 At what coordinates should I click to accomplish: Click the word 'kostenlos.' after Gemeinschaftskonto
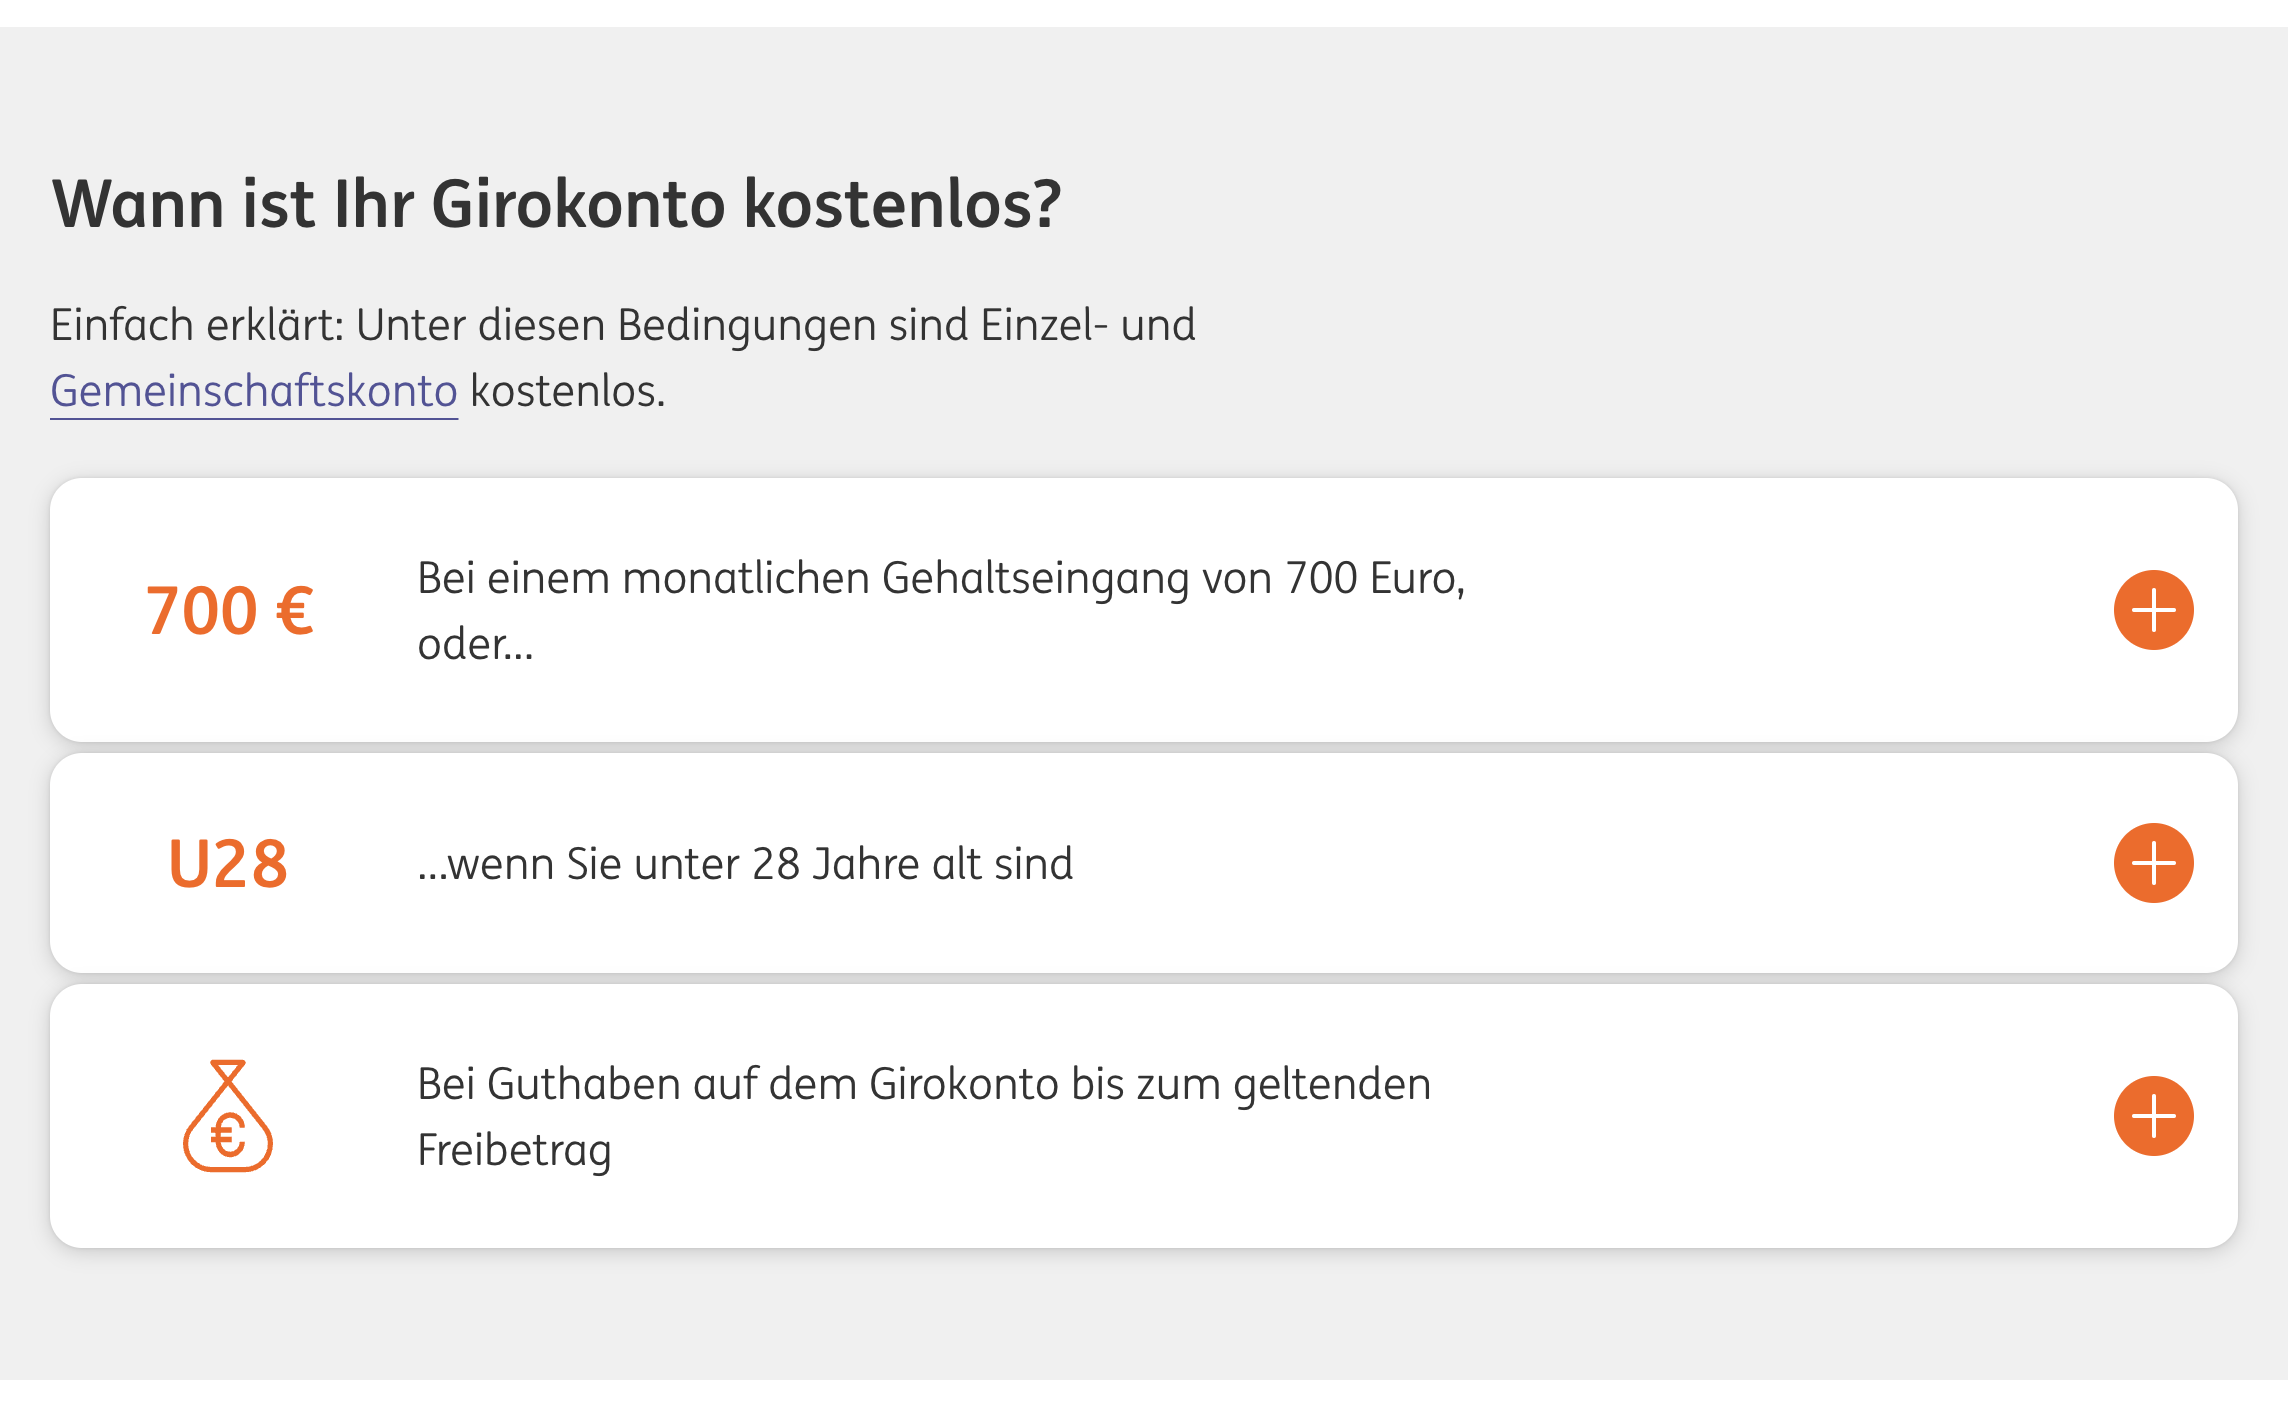(568, 391)
